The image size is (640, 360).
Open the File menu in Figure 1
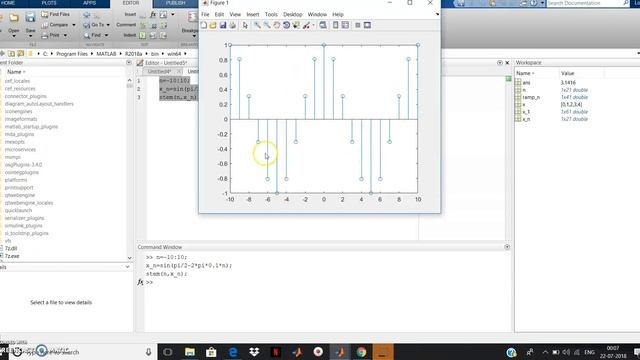pyautogui.click(x=205, y=14)
